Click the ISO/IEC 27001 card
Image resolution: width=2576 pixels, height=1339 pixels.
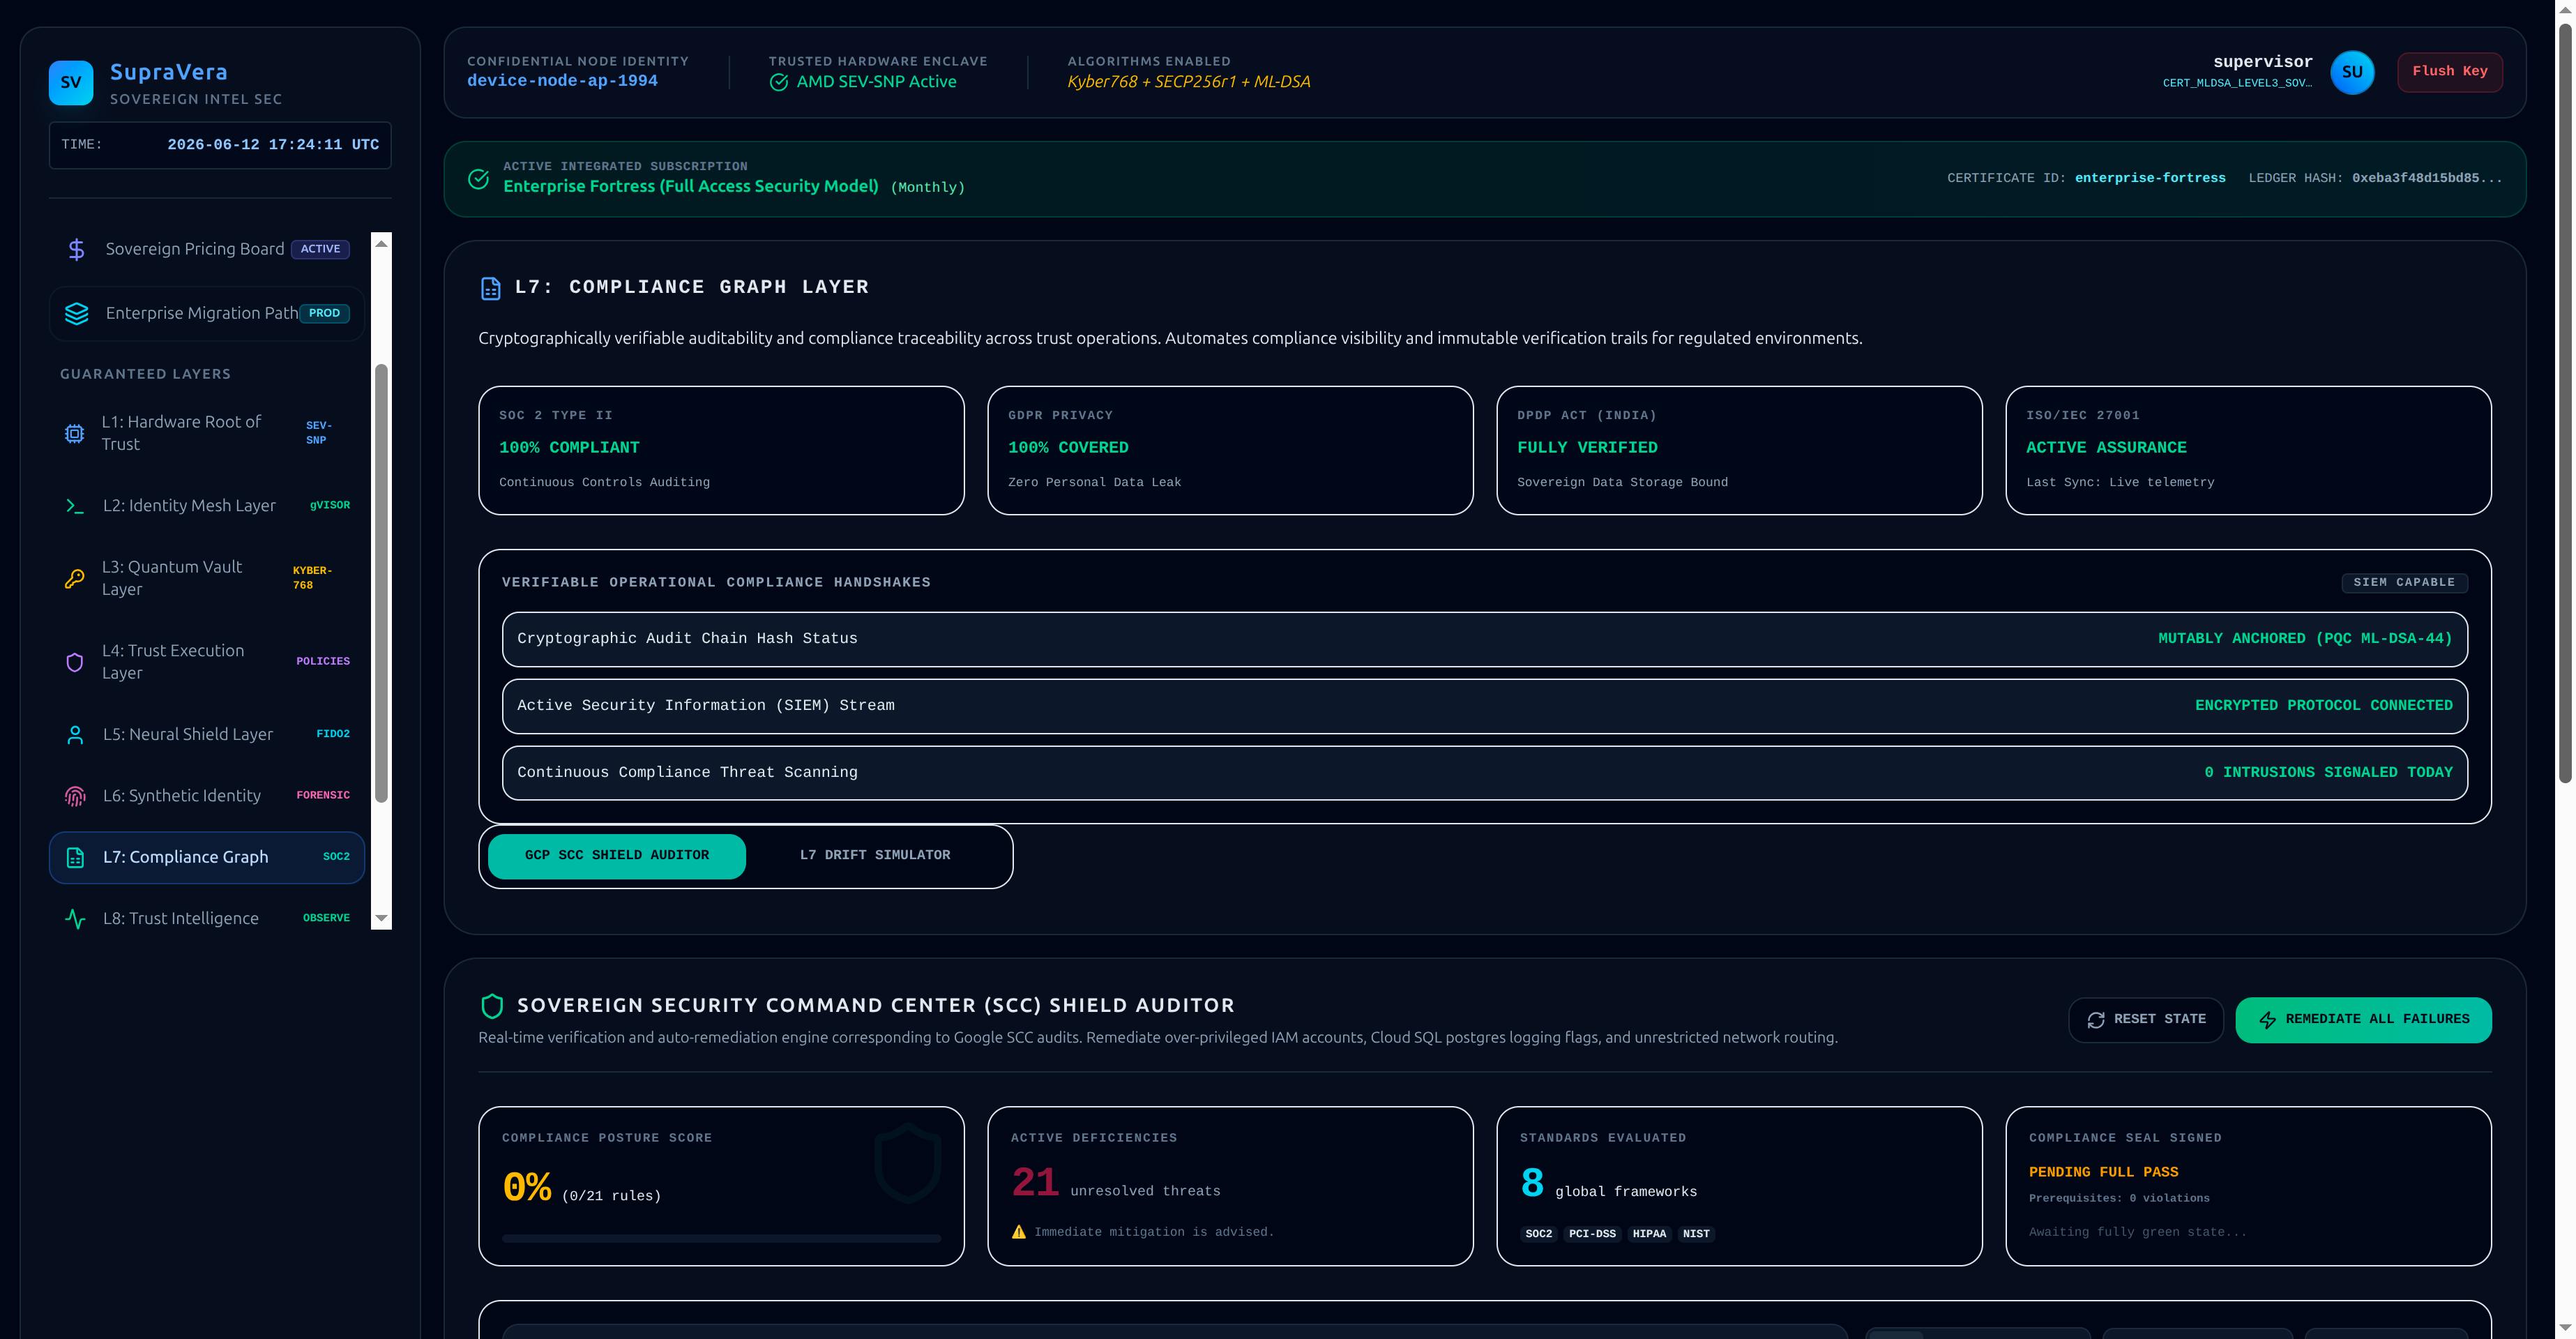[2248, 451]
